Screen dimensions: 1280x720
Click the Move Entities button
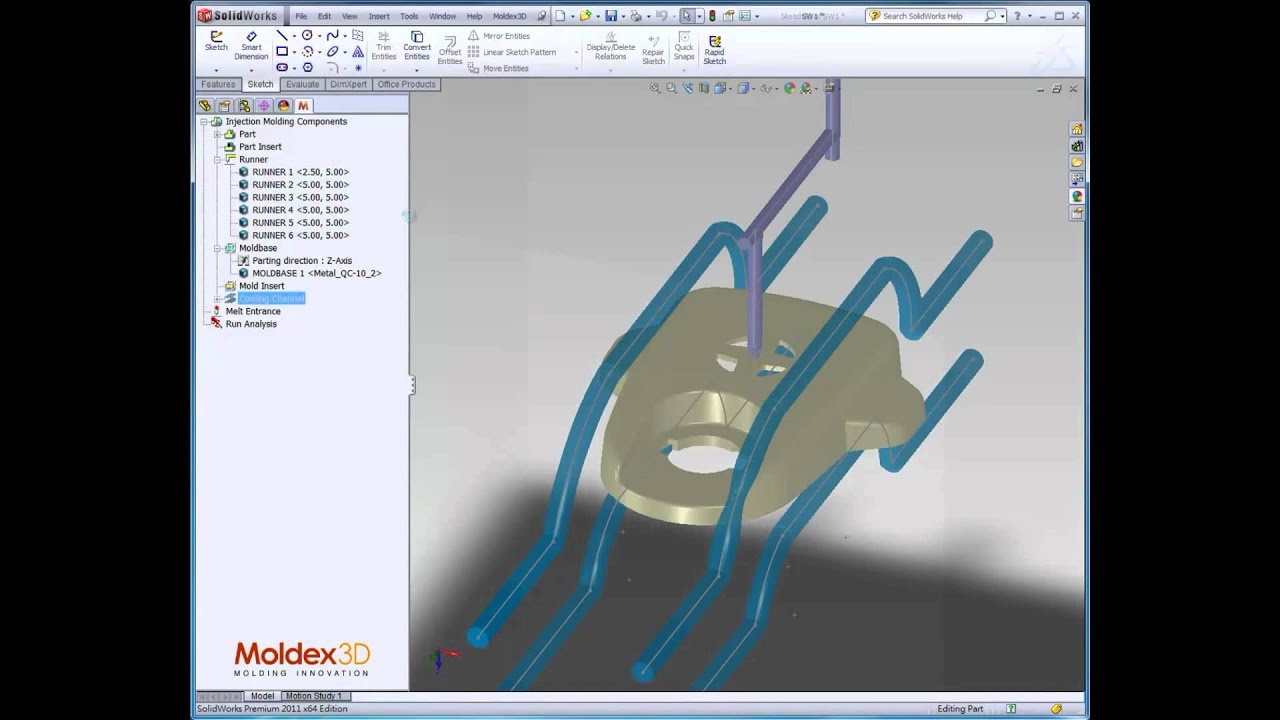click(x=498, y=68)
